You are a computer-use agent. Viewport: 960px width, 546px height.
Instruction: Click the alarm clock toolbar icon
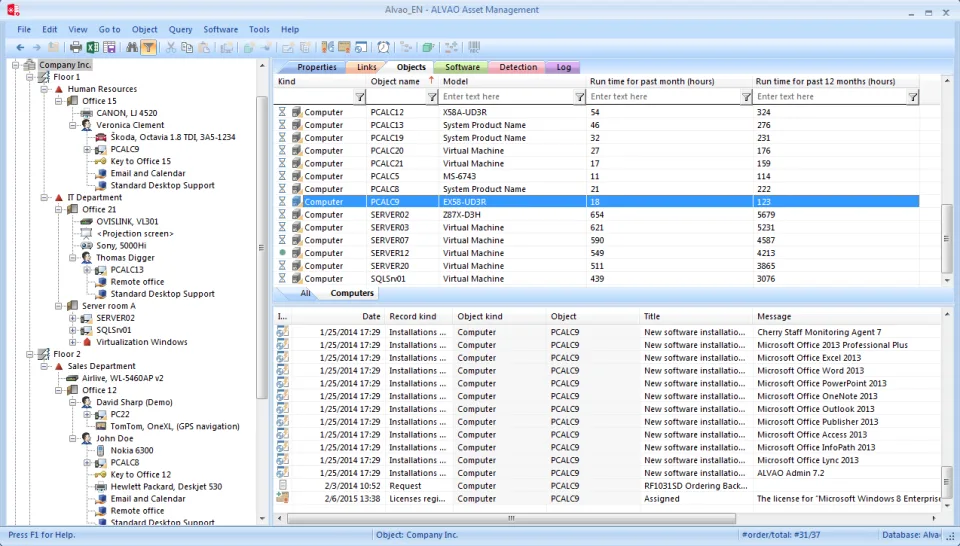click(383, 47)
